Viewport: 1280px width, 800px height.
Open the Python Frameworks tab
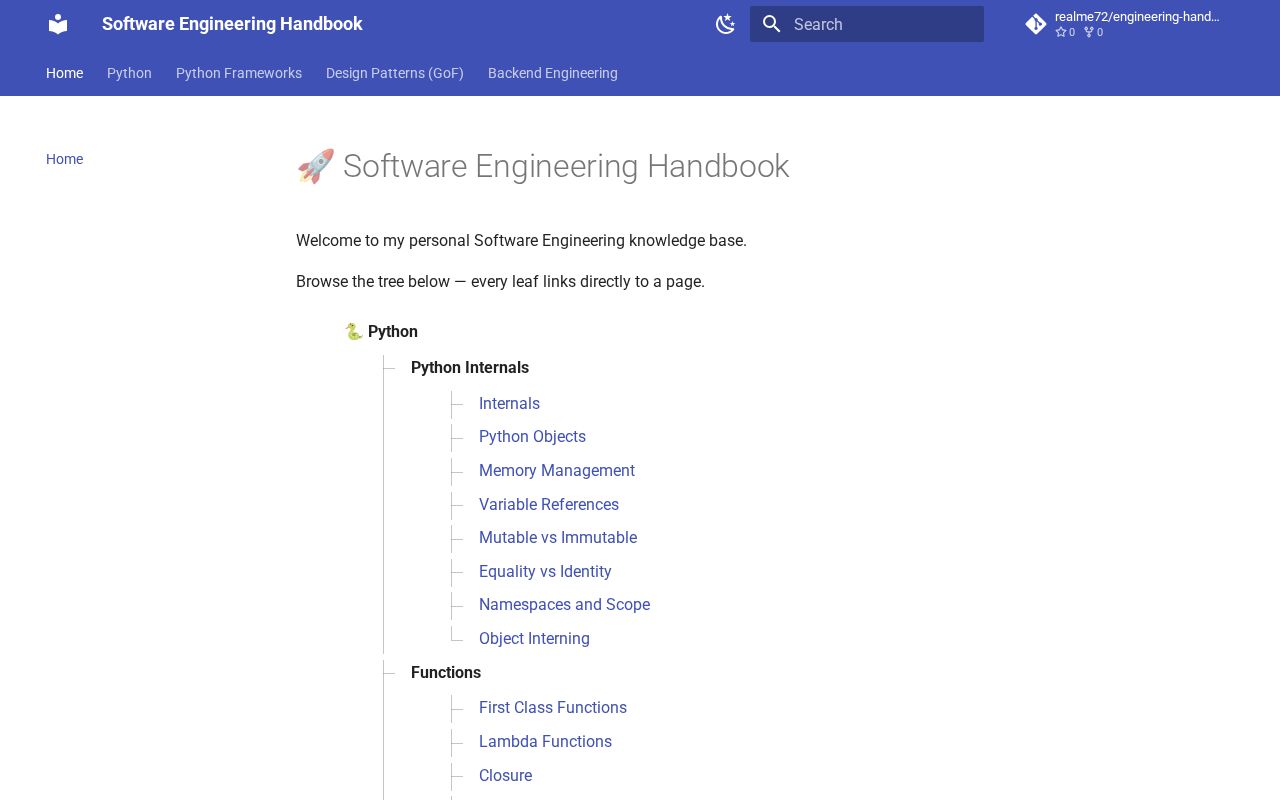pos(239,73)
